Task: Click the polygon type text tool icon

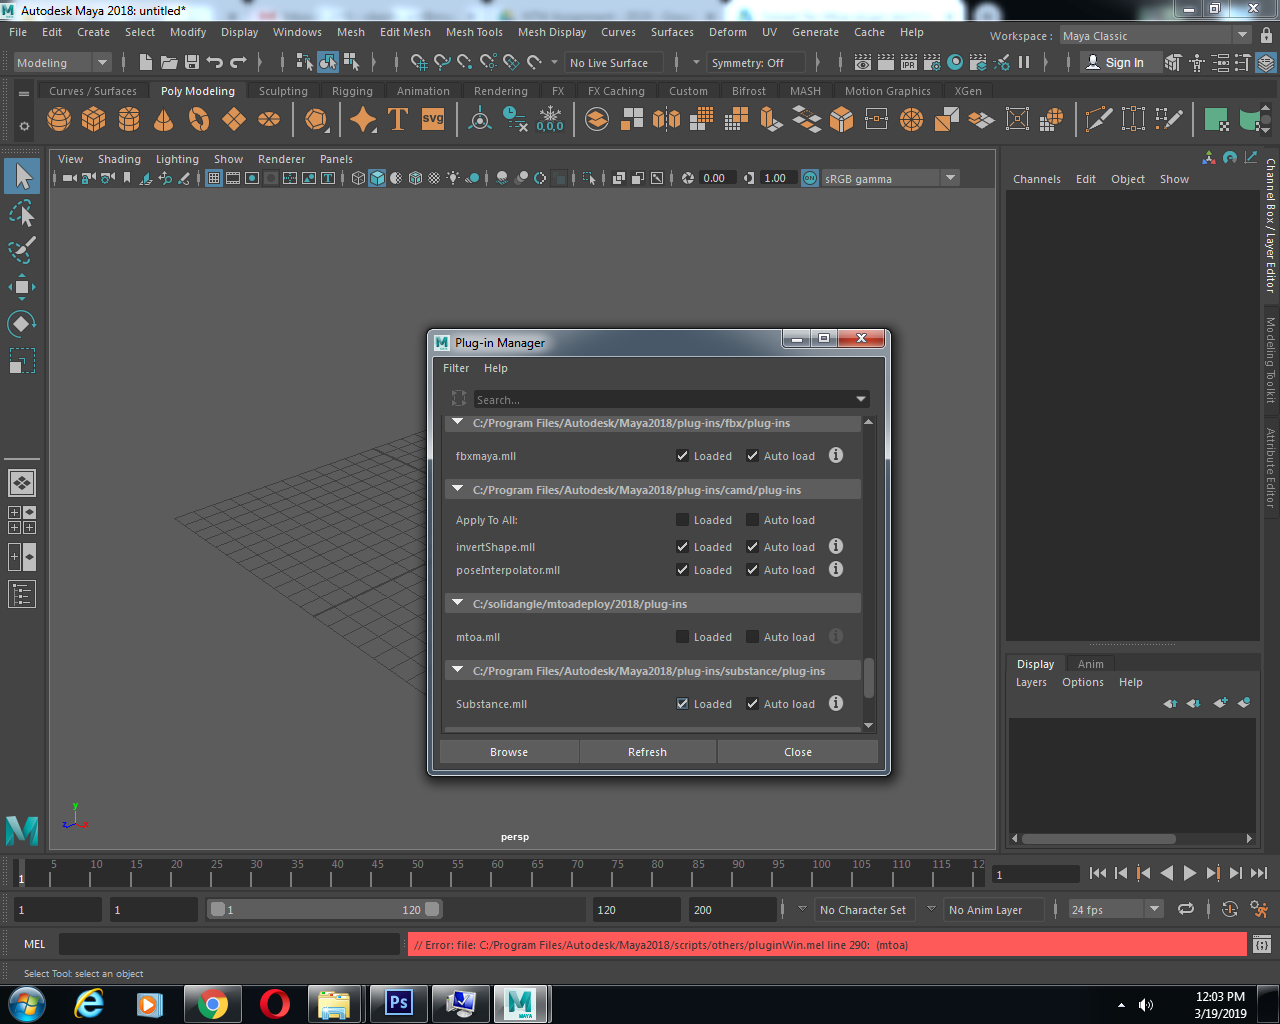Action: click(x=397, y=119)
